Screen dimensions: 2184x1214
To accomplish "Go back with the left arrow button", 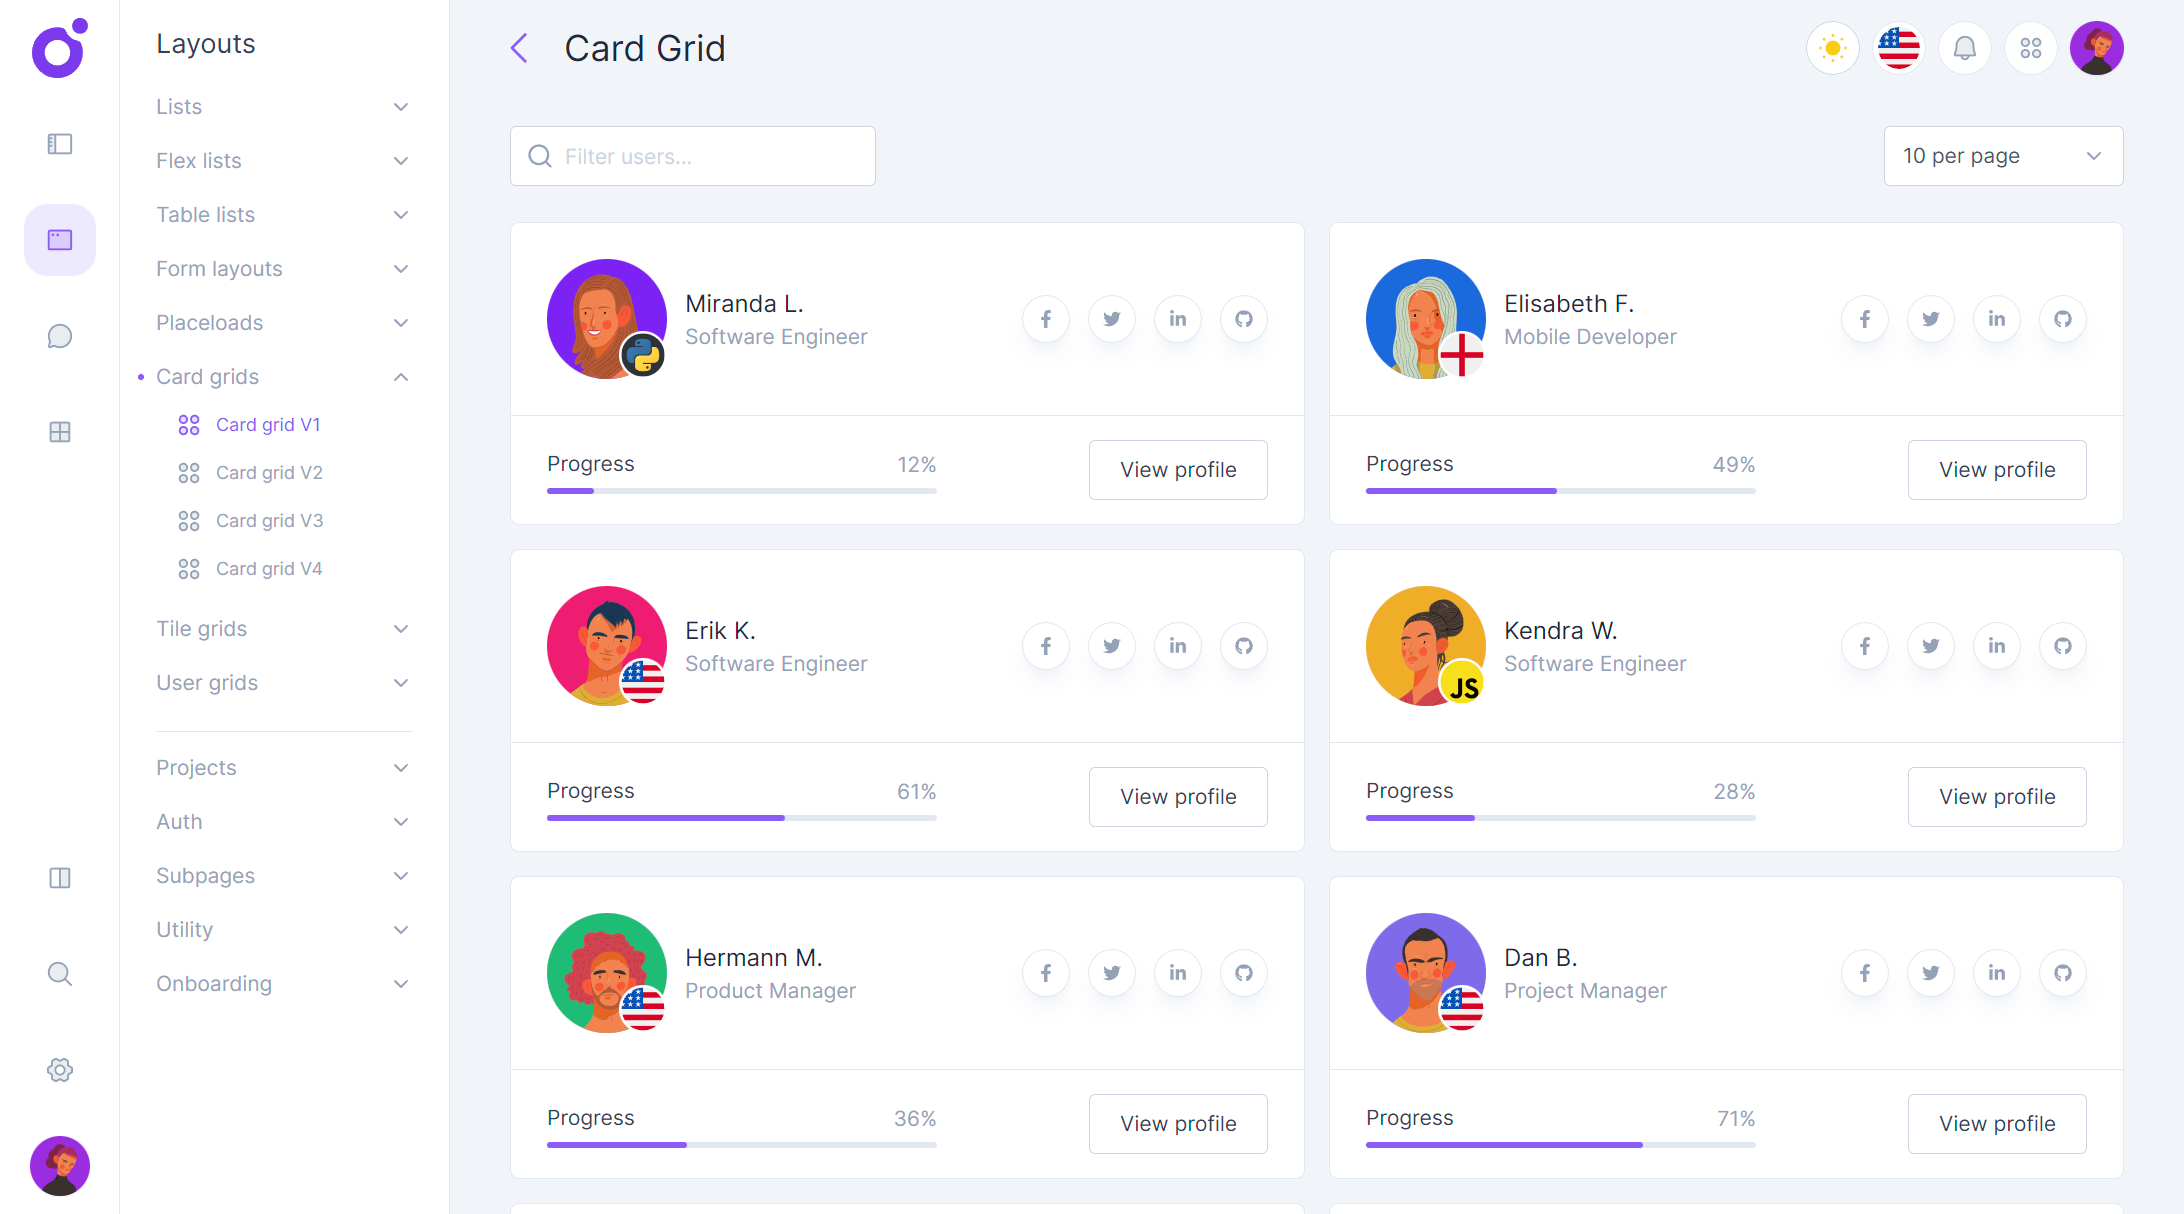I will tap(519, 47).
